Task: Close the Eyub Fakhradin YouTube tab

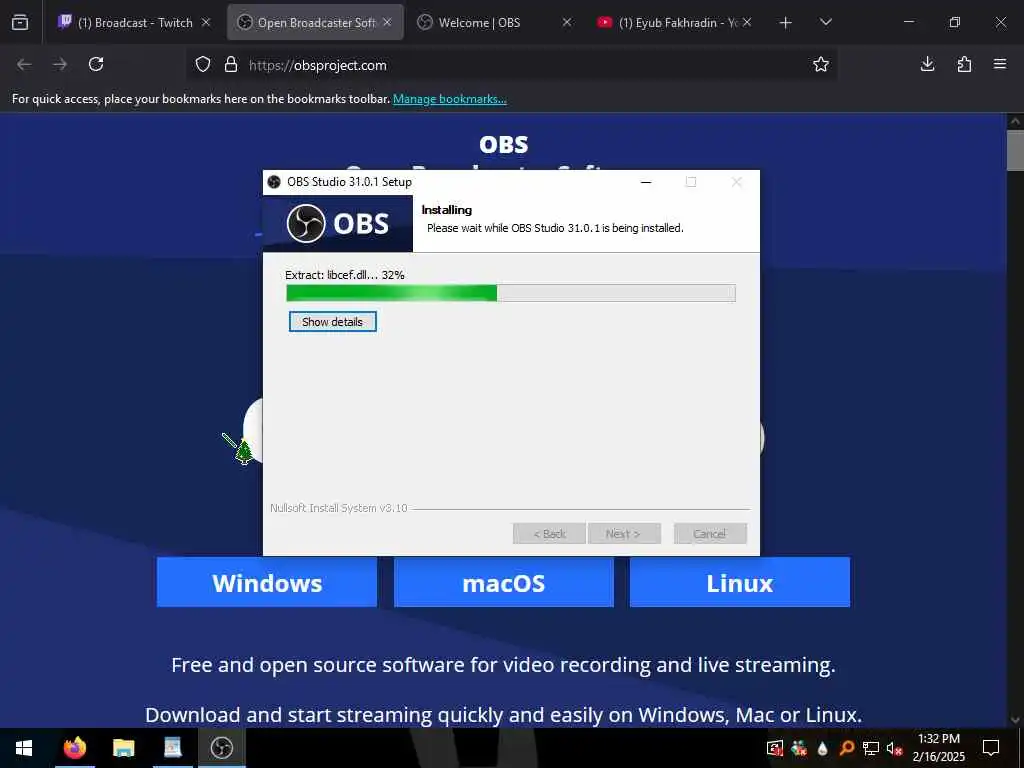Action: (747, 22)
